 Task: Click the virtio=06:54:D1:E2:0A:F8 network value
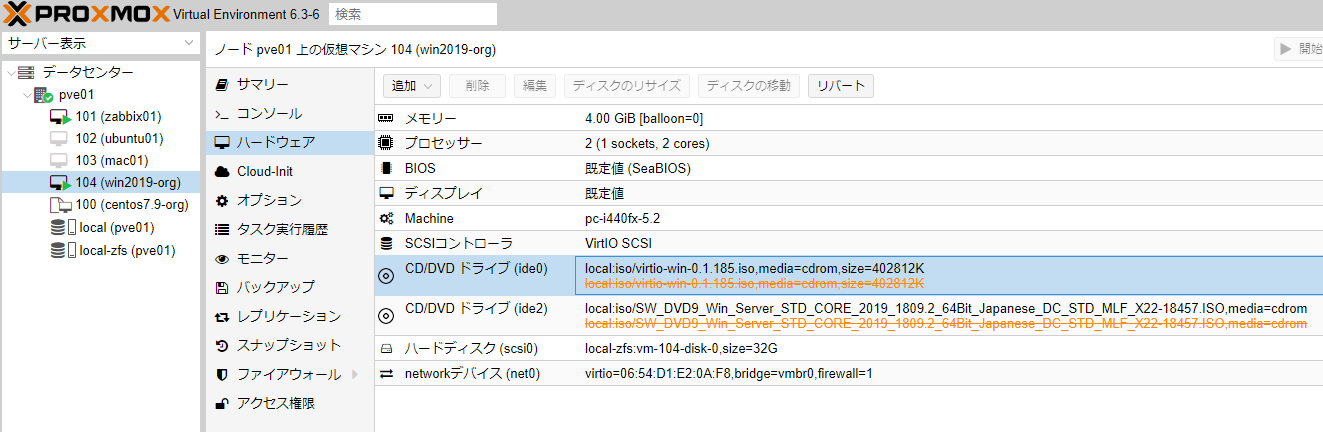coord(729,374)
